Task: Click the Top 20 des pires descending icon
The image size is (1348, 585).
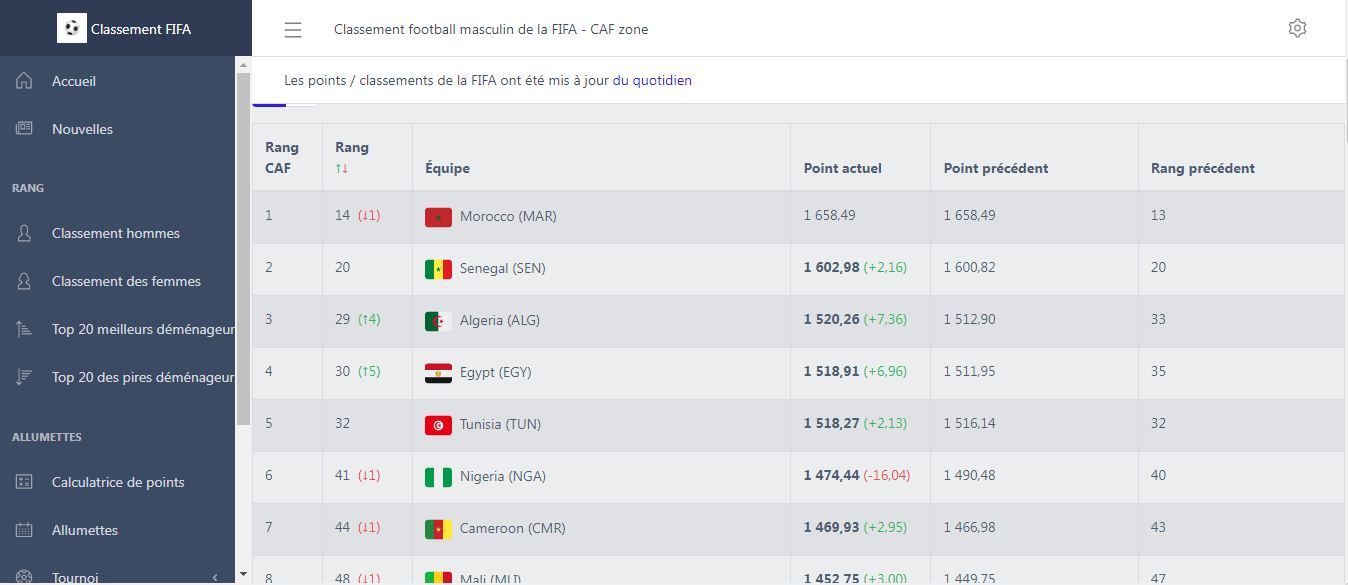Action: click(x=25, y=377)
